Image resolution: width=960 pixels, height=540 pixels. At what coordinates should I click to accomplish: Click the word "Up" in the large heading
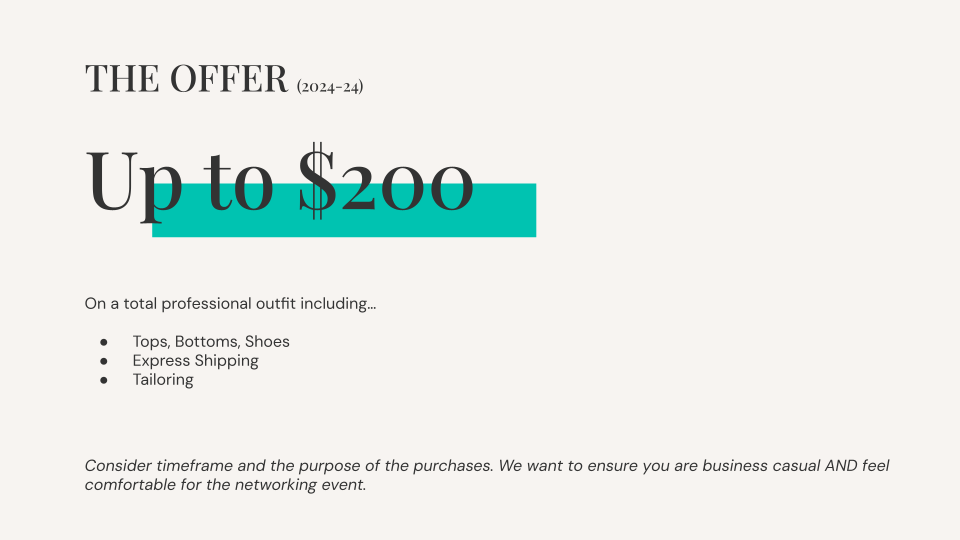[134, 186]
